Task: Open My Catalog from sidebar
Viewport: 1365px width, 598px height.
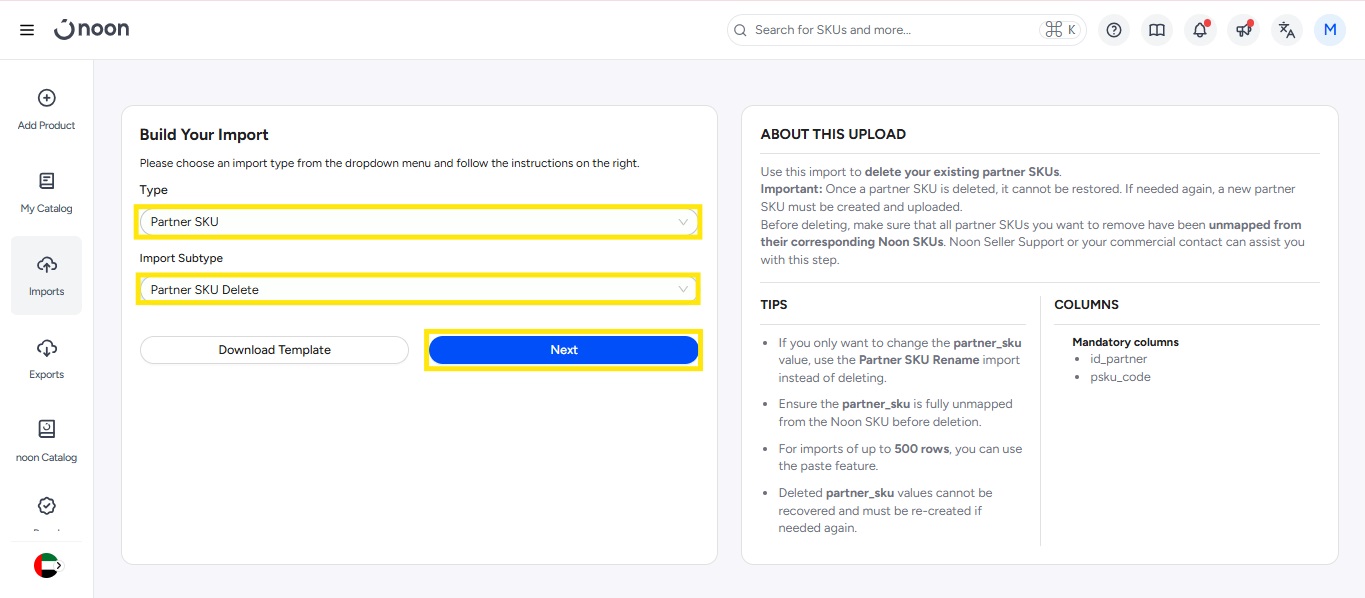Action: [46, 192]
